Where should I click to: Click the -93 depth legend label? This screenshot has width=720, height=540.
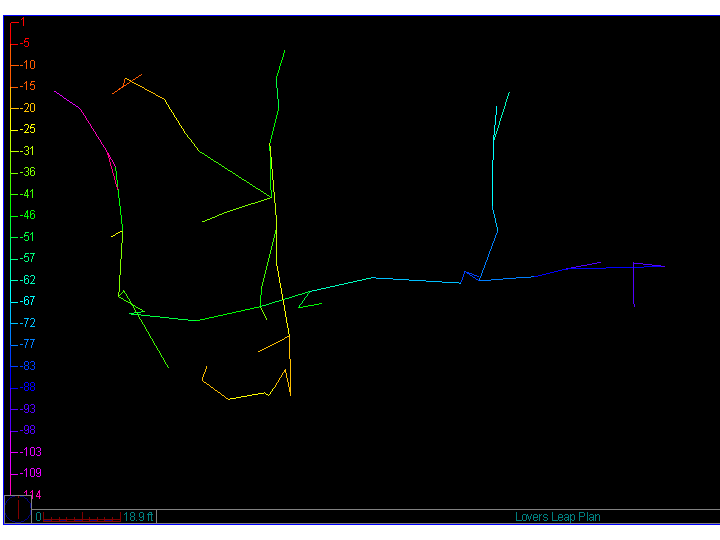pyautogui.click(x=28, y=409)
